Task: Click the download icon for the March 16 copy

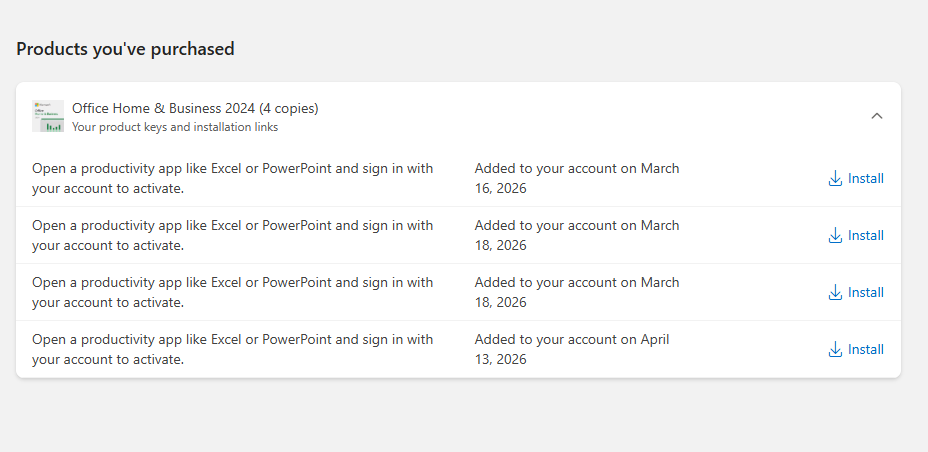Action: (x=835, y=179)
